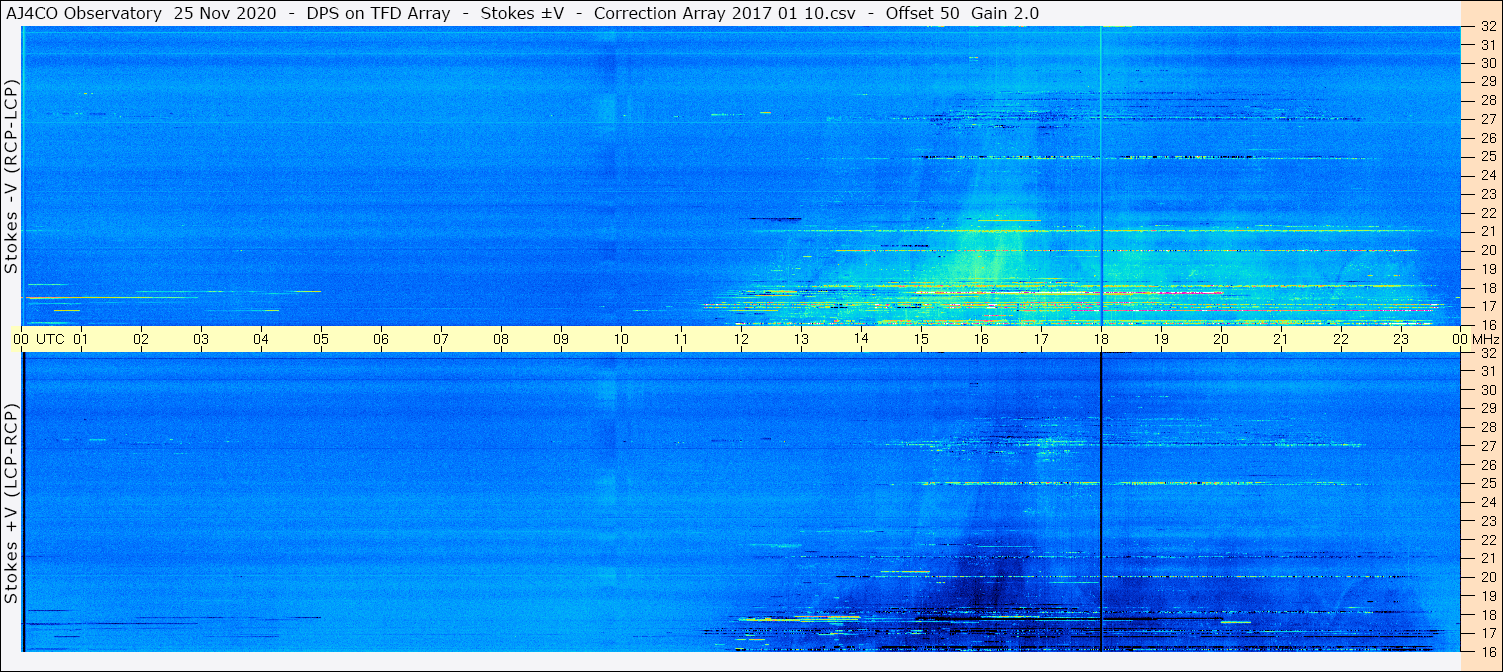Select the 09 hour tick on time axis
Screen dimensions: 1503x672
coord(561,339)
